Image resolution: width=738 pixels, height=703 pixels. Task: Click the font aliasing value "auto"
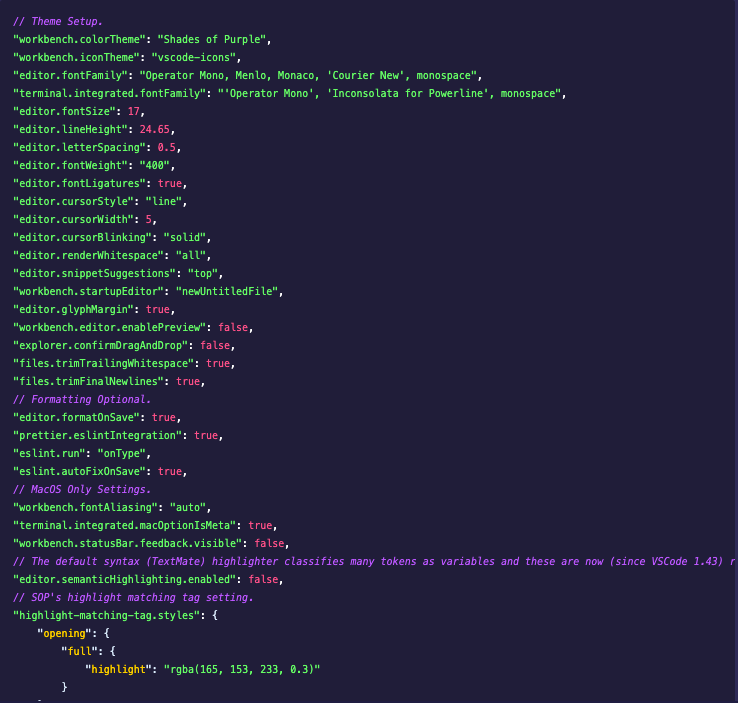click(188, 507)
